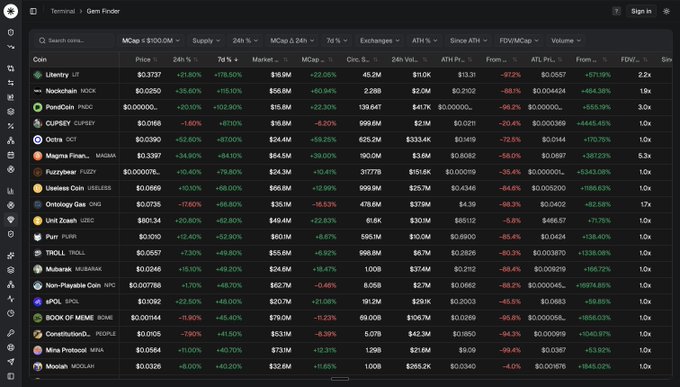Screen dimensions: 680x387
Task: Open the question mark help icon
Action: [x=616, y=11]
